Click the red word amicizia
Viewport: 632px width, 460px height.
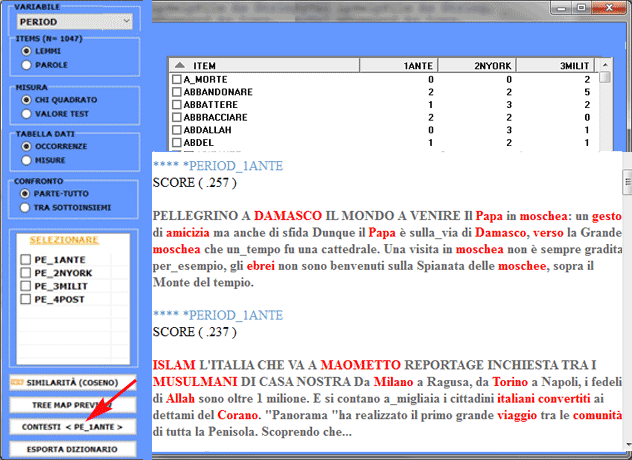[x=188, y=233]
